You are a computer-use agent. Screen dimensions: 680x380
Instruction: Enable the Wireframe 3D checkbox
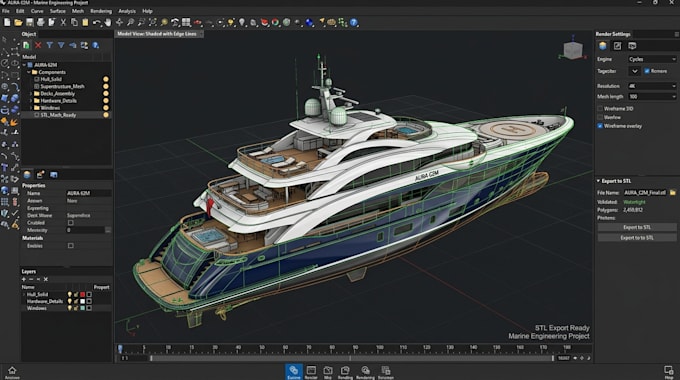[600, 109]
